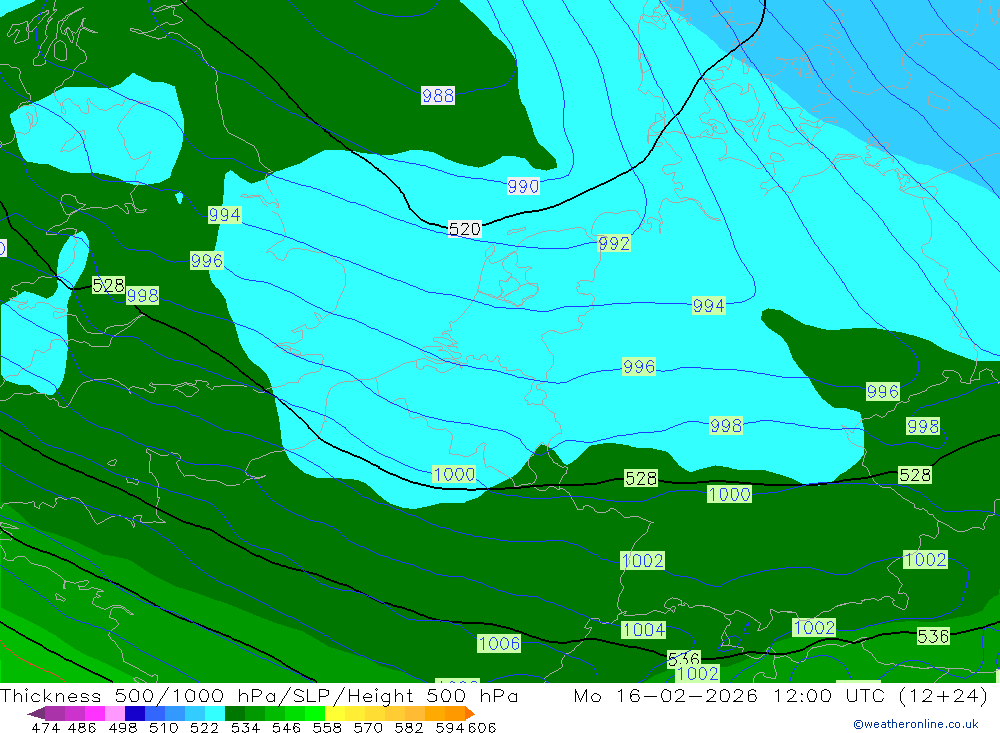Click the 1006 pressure label
The width and height of the screenshot is (1000, 733).
pos(499,643)
